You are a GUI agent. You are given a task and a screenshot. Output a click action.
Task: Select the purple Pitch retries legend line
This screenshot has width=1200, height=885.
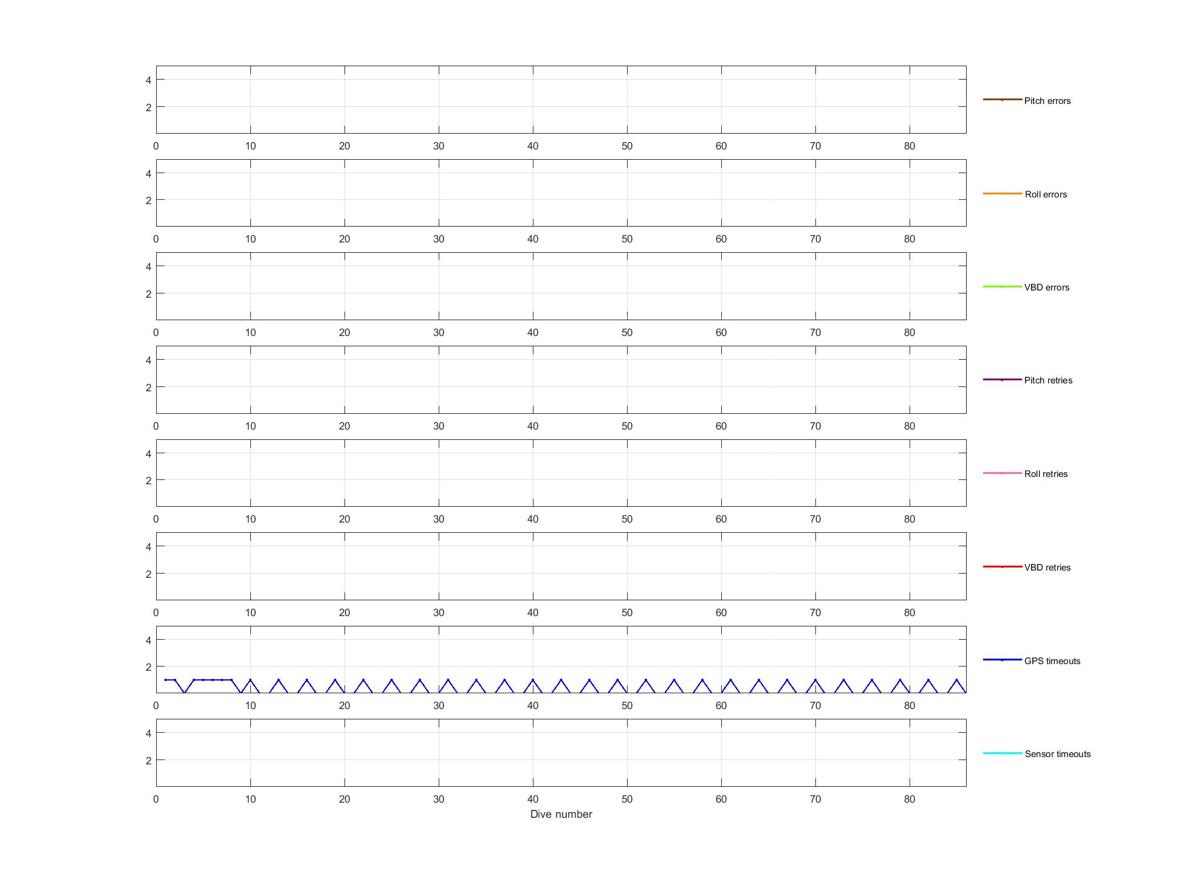[1002, 380]
